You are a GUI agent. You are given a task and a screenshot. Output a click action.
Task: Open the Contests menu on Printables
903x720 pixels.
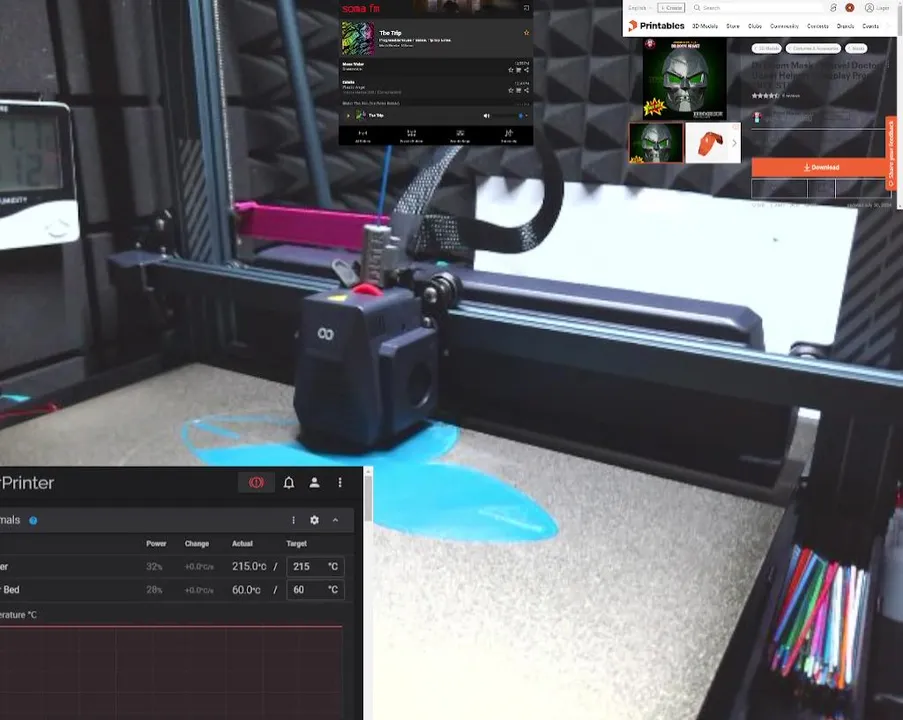pos(818,26)
